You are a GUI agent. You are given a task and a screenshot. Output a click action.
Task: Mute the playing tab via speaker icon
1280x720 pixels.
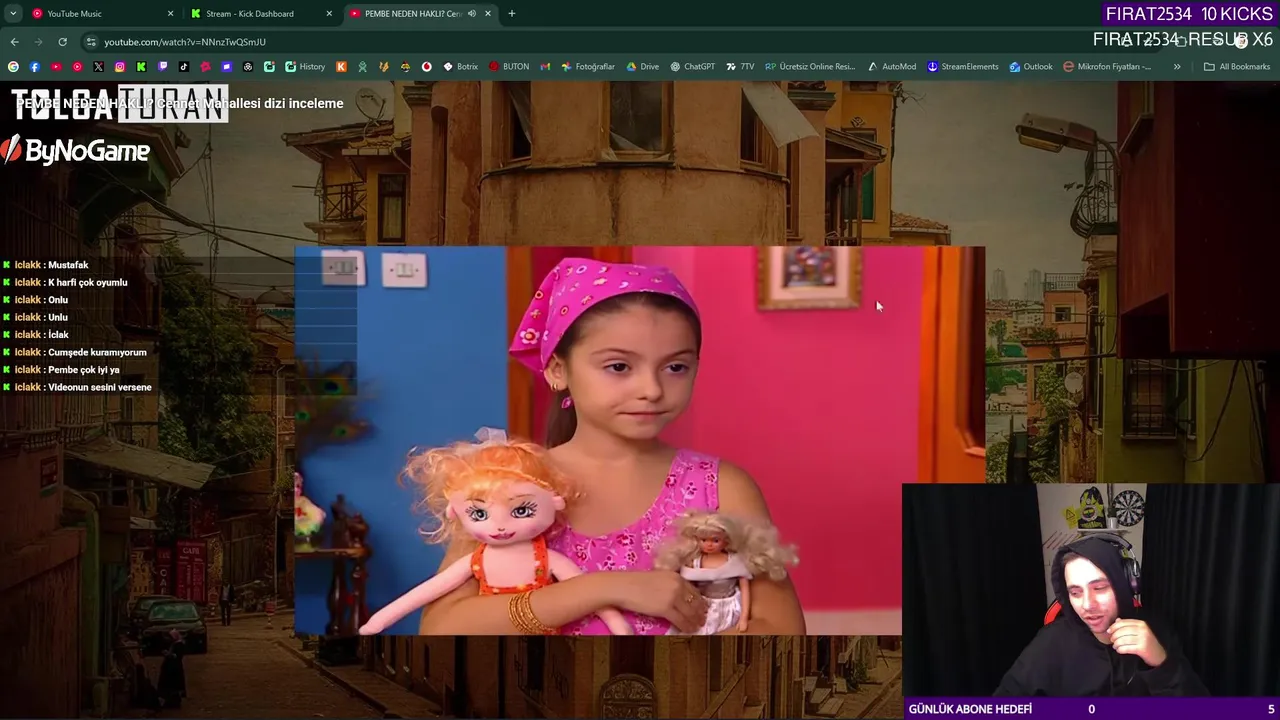pyautogui.click(x=472, y=13)
